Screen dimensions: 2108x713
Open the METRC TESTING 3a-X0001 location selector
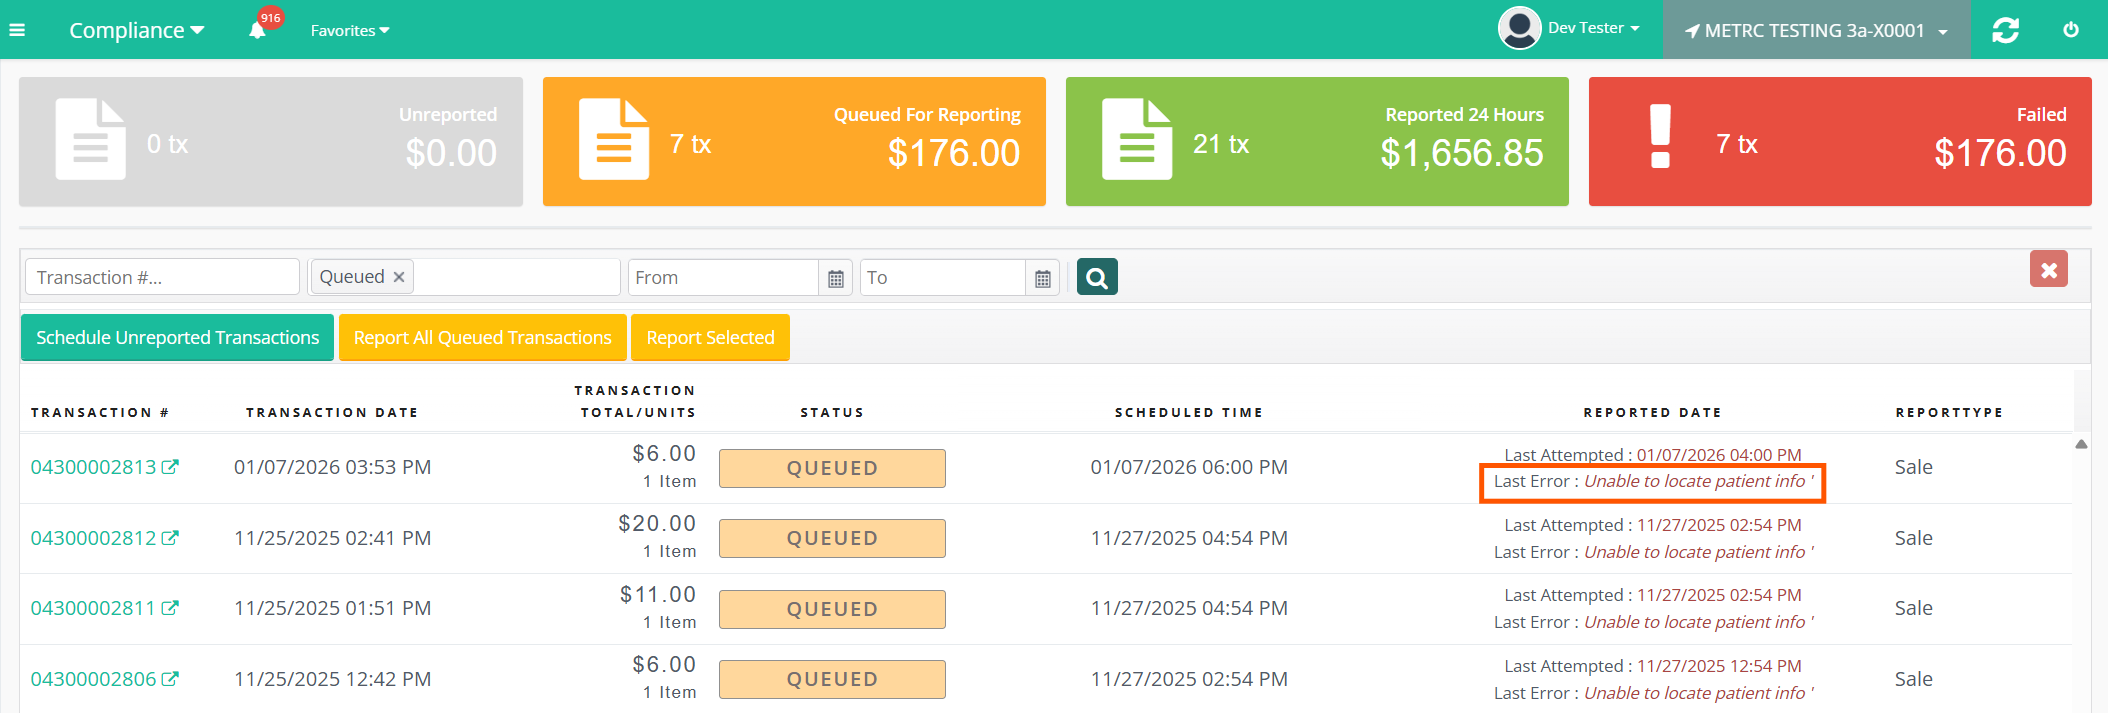coord(1816,30)
